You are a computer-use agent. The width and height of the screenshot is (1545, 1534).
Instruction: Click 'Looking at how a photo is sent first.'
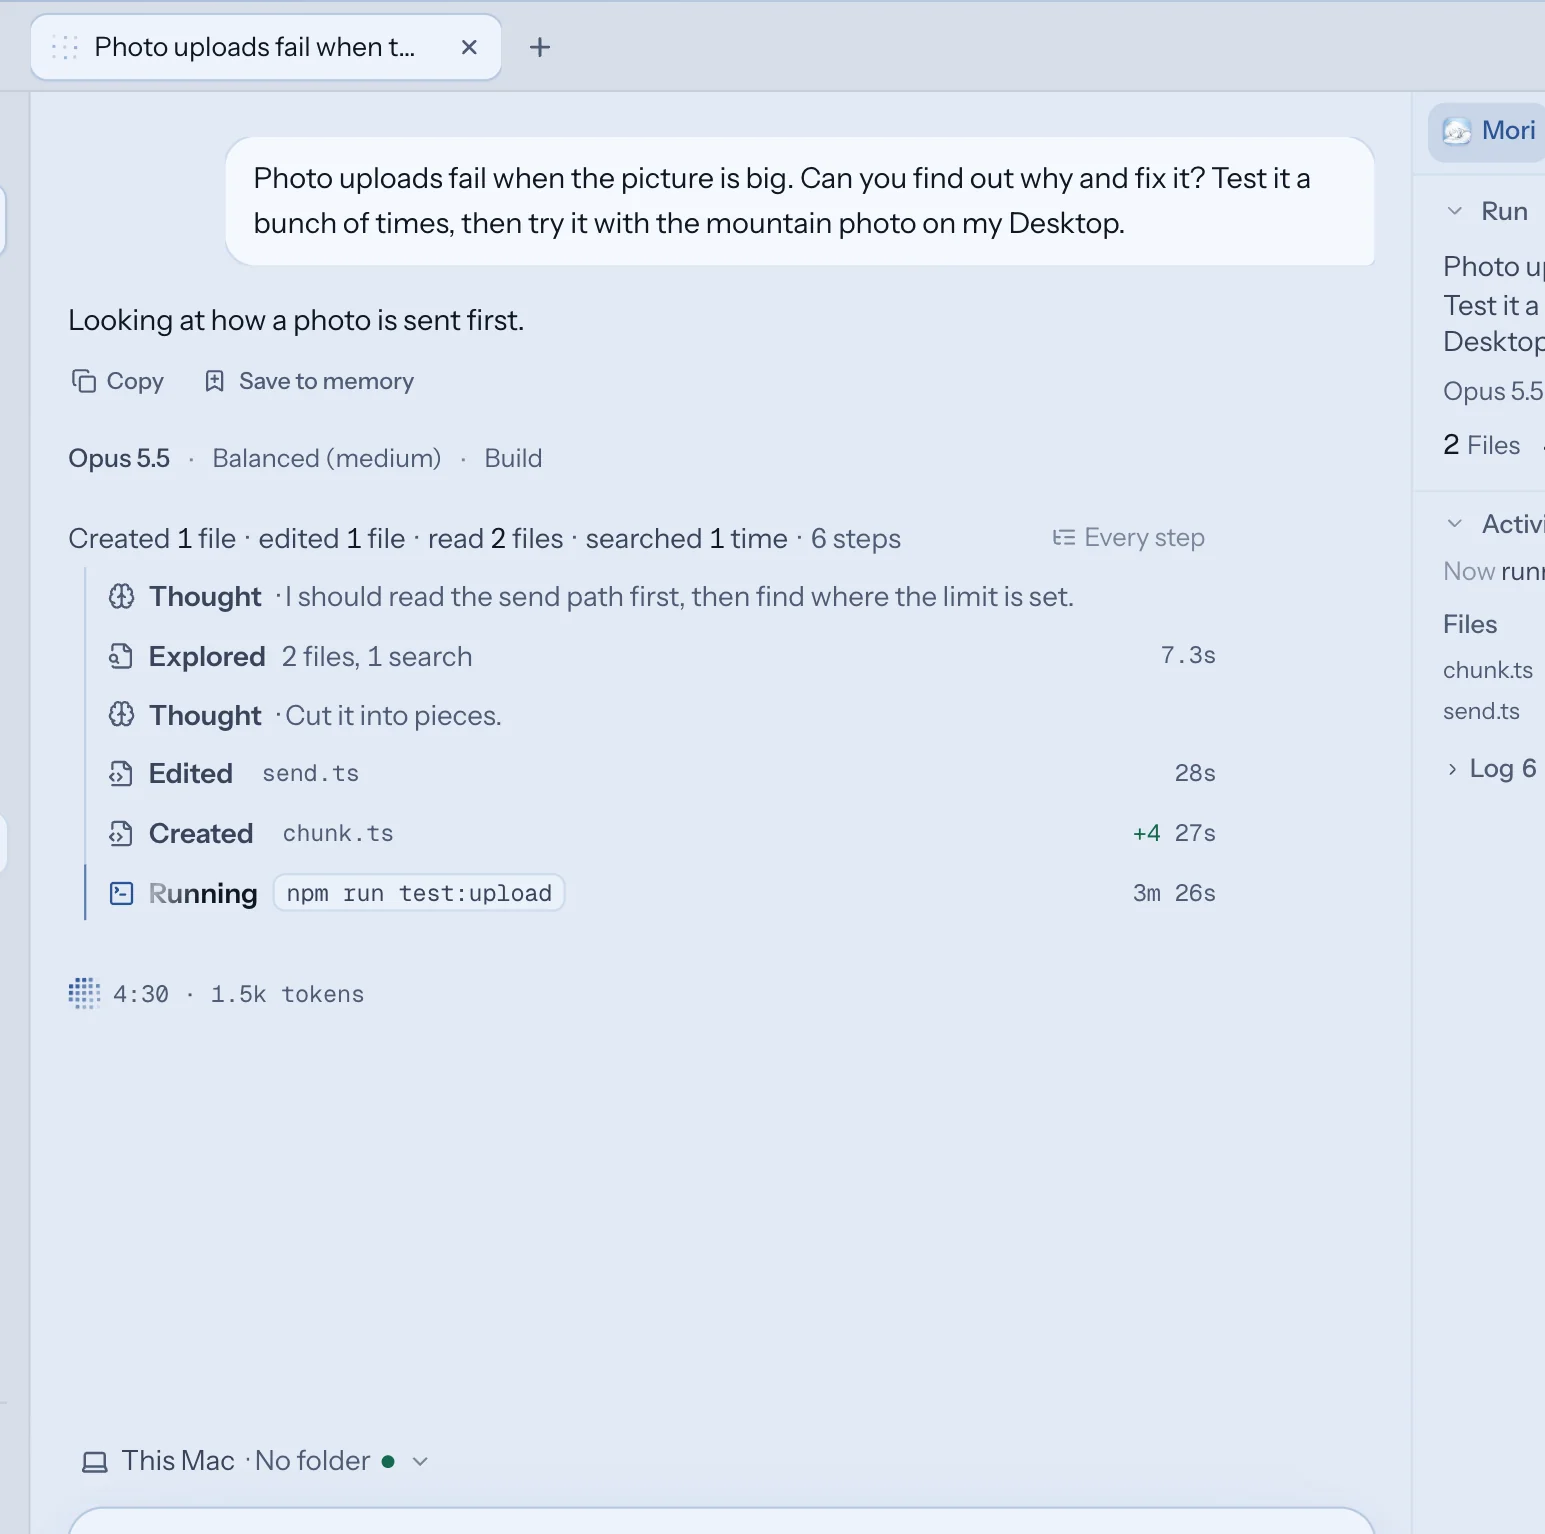tap(296, 320)
